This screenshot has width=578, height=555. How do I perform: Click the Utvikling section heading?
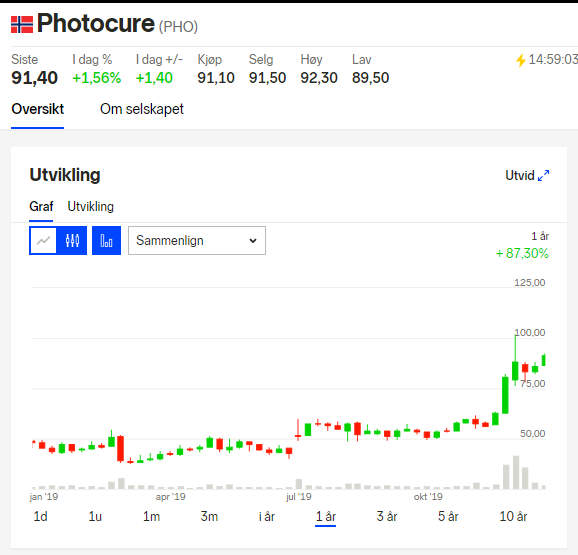coord(65,175)
